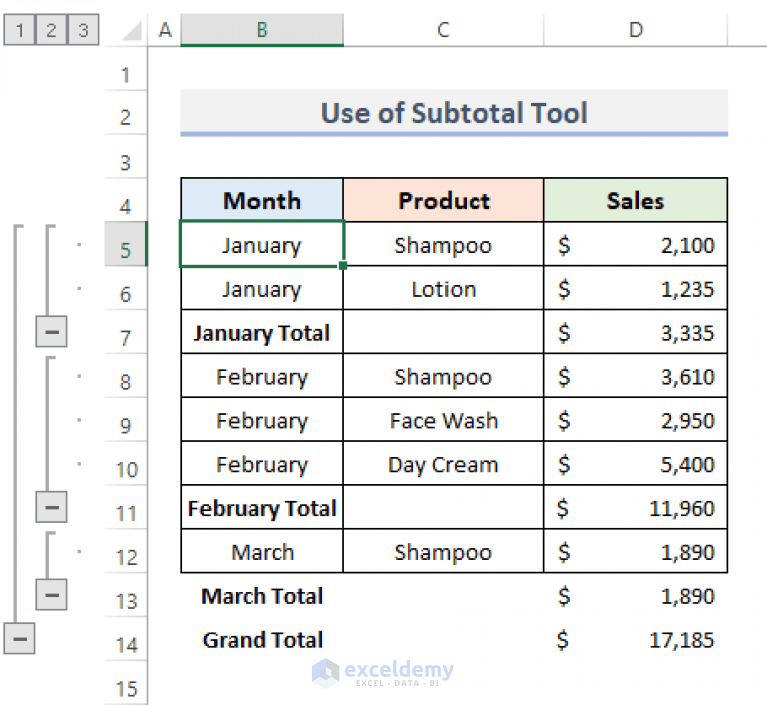This screenshot has height=705, width=767.
Task: Select the 'February Total' cell
Action: [x=262, y=507]
